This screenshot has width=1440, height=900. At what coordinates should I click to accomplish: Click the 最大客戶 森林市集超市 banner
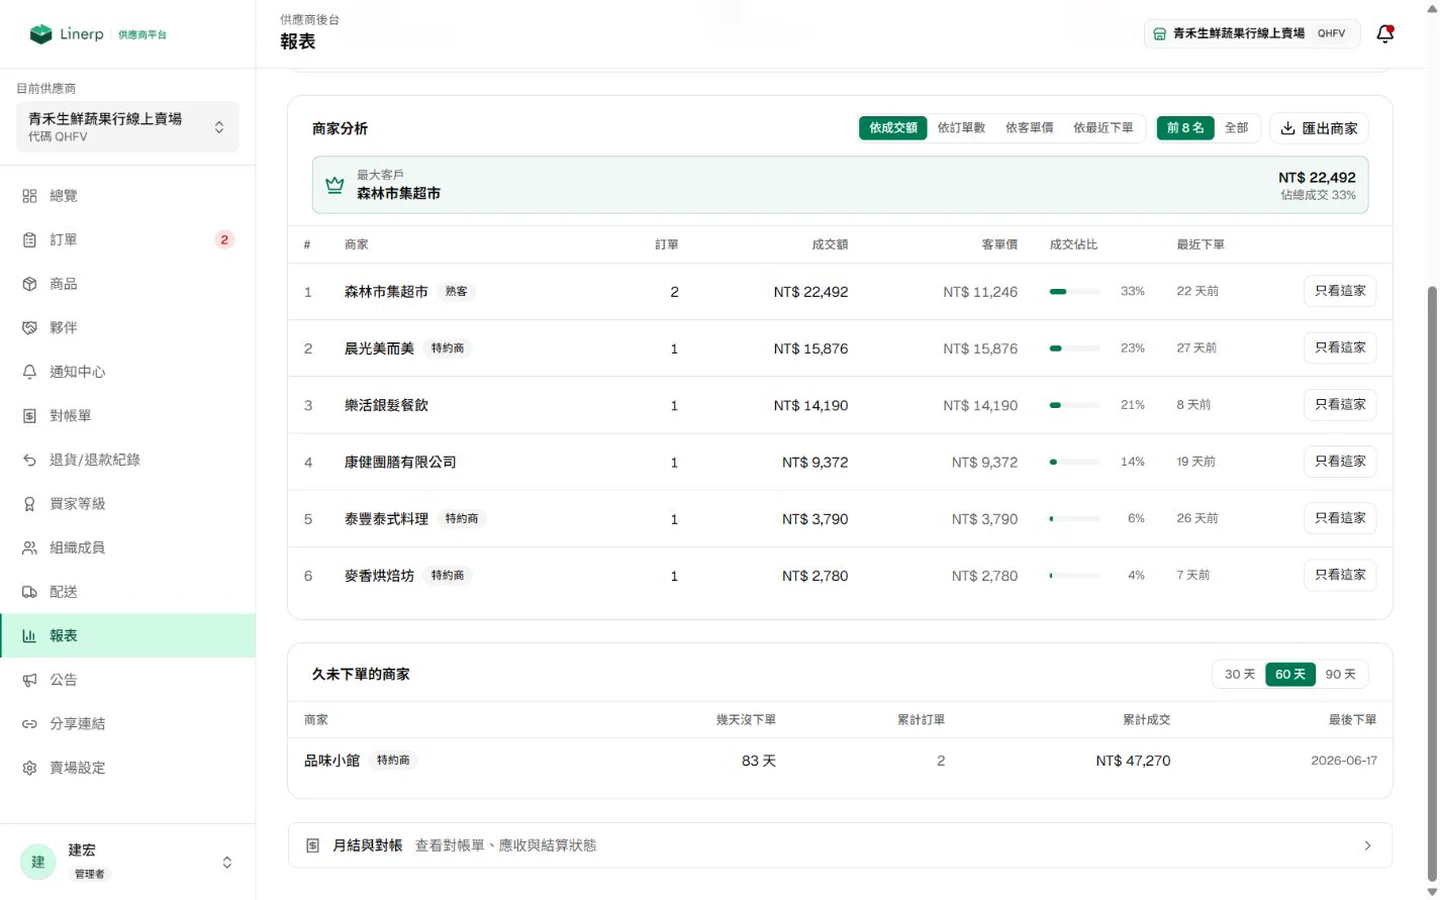(840, 185)
